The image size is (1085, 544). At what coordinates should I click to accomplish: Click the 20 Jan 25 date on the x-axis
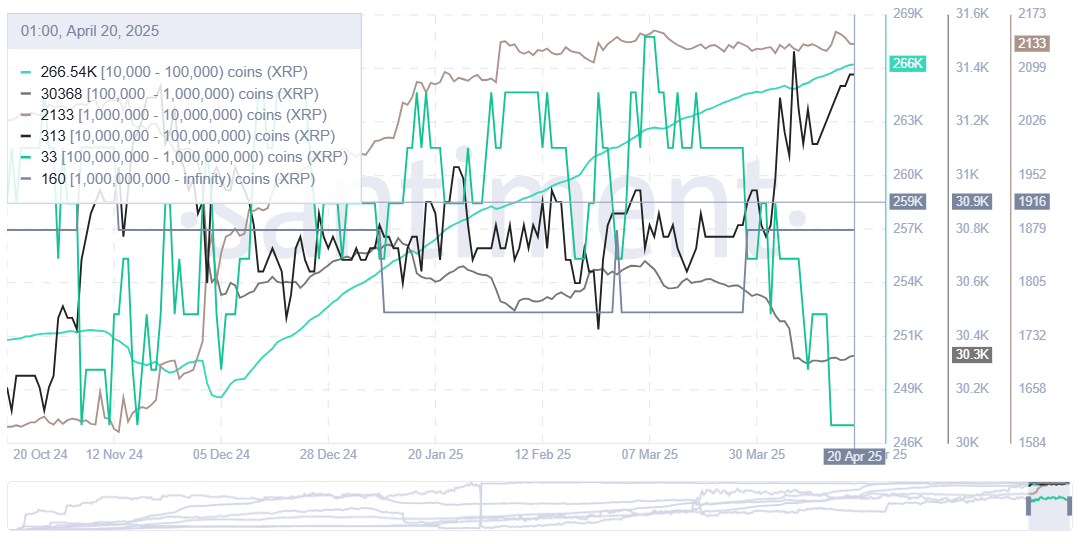tap(435, 454)
